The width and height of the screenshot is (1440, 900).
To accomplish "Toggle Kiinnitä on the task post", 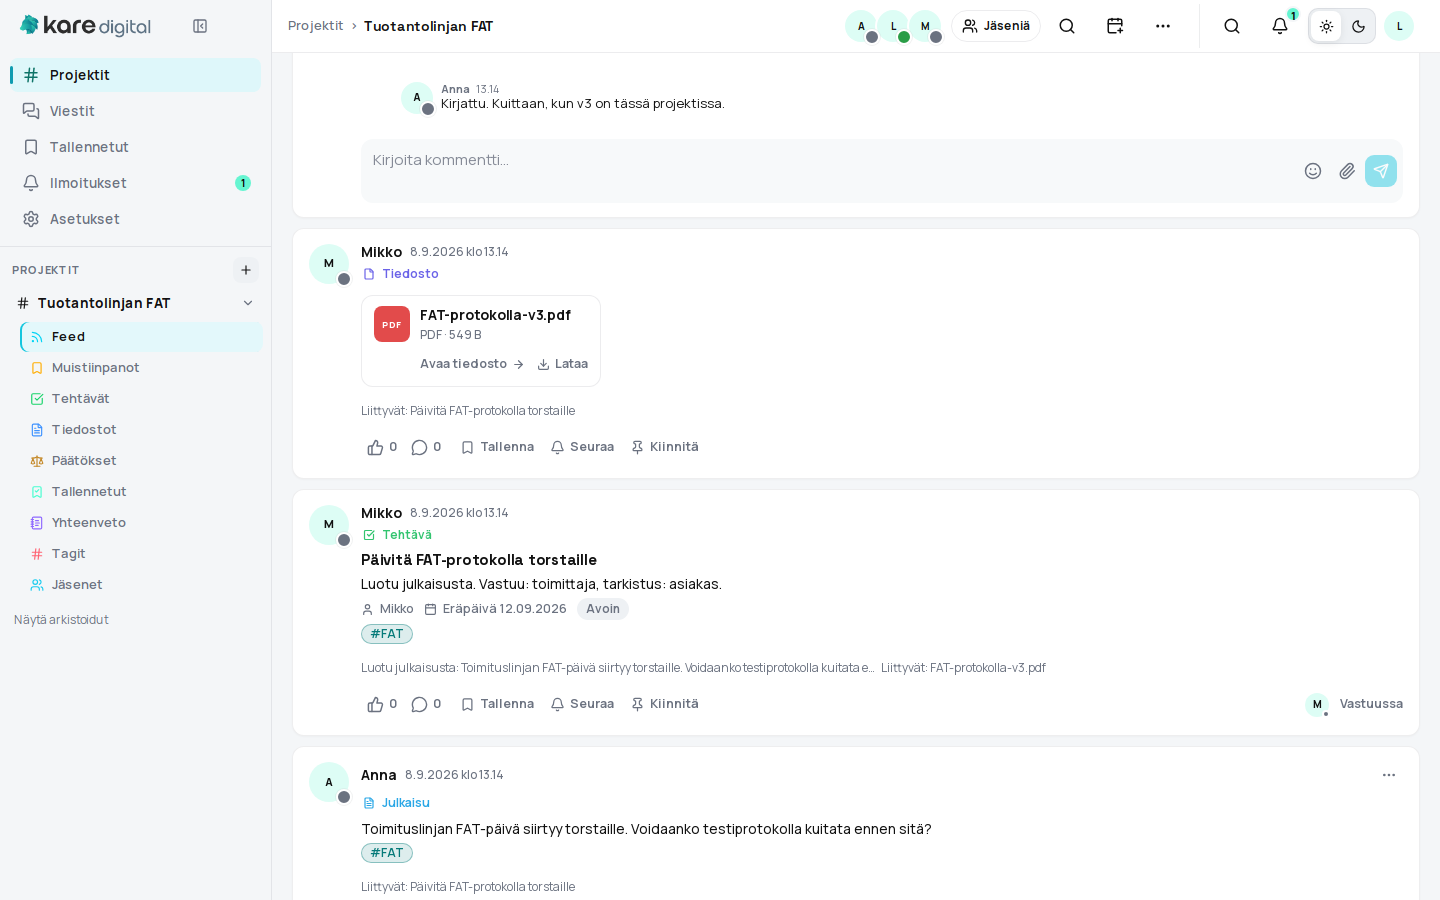I will pyautogui.click(x=664, y=704).
